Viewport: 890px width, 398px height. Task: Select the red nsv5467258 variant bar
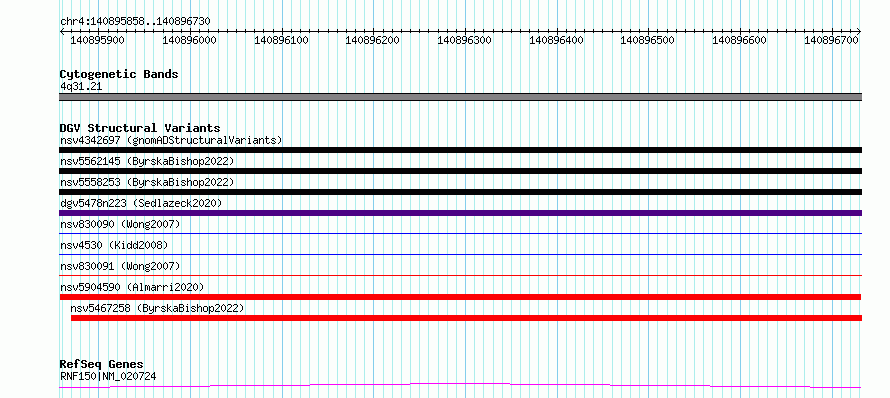point(467,318)
